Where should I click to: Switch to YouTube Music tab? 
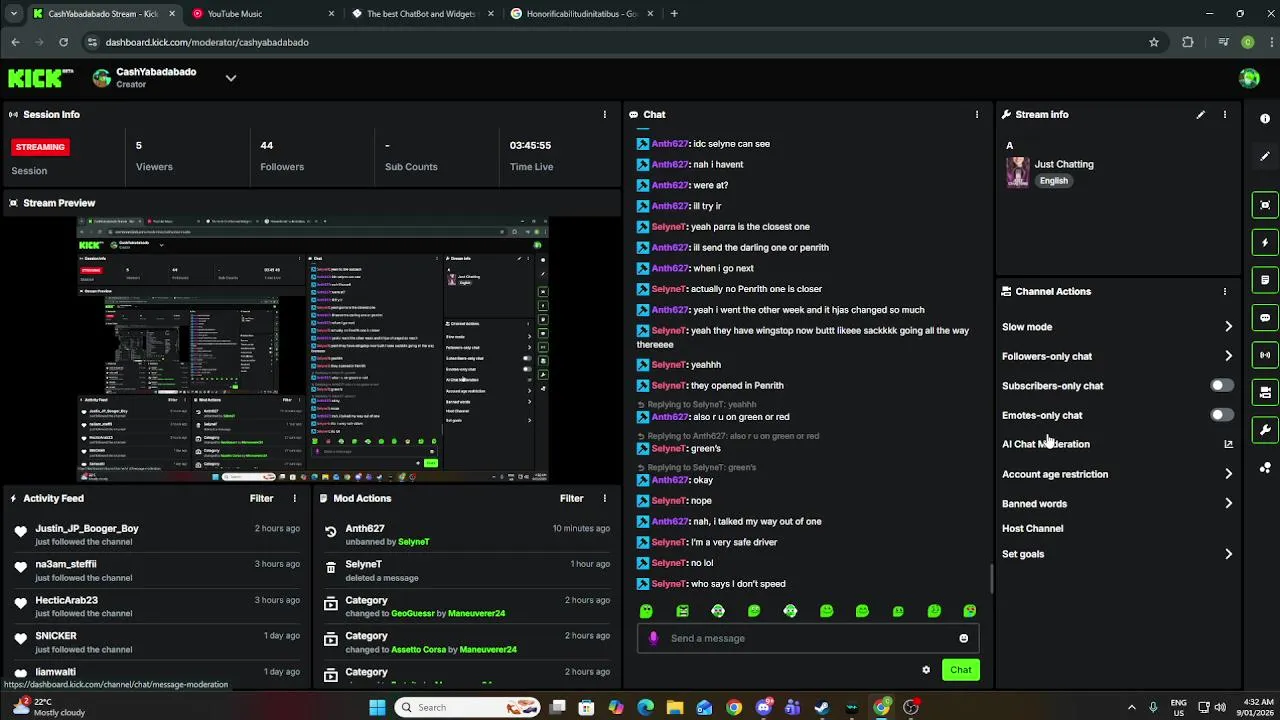click(263, 14)
